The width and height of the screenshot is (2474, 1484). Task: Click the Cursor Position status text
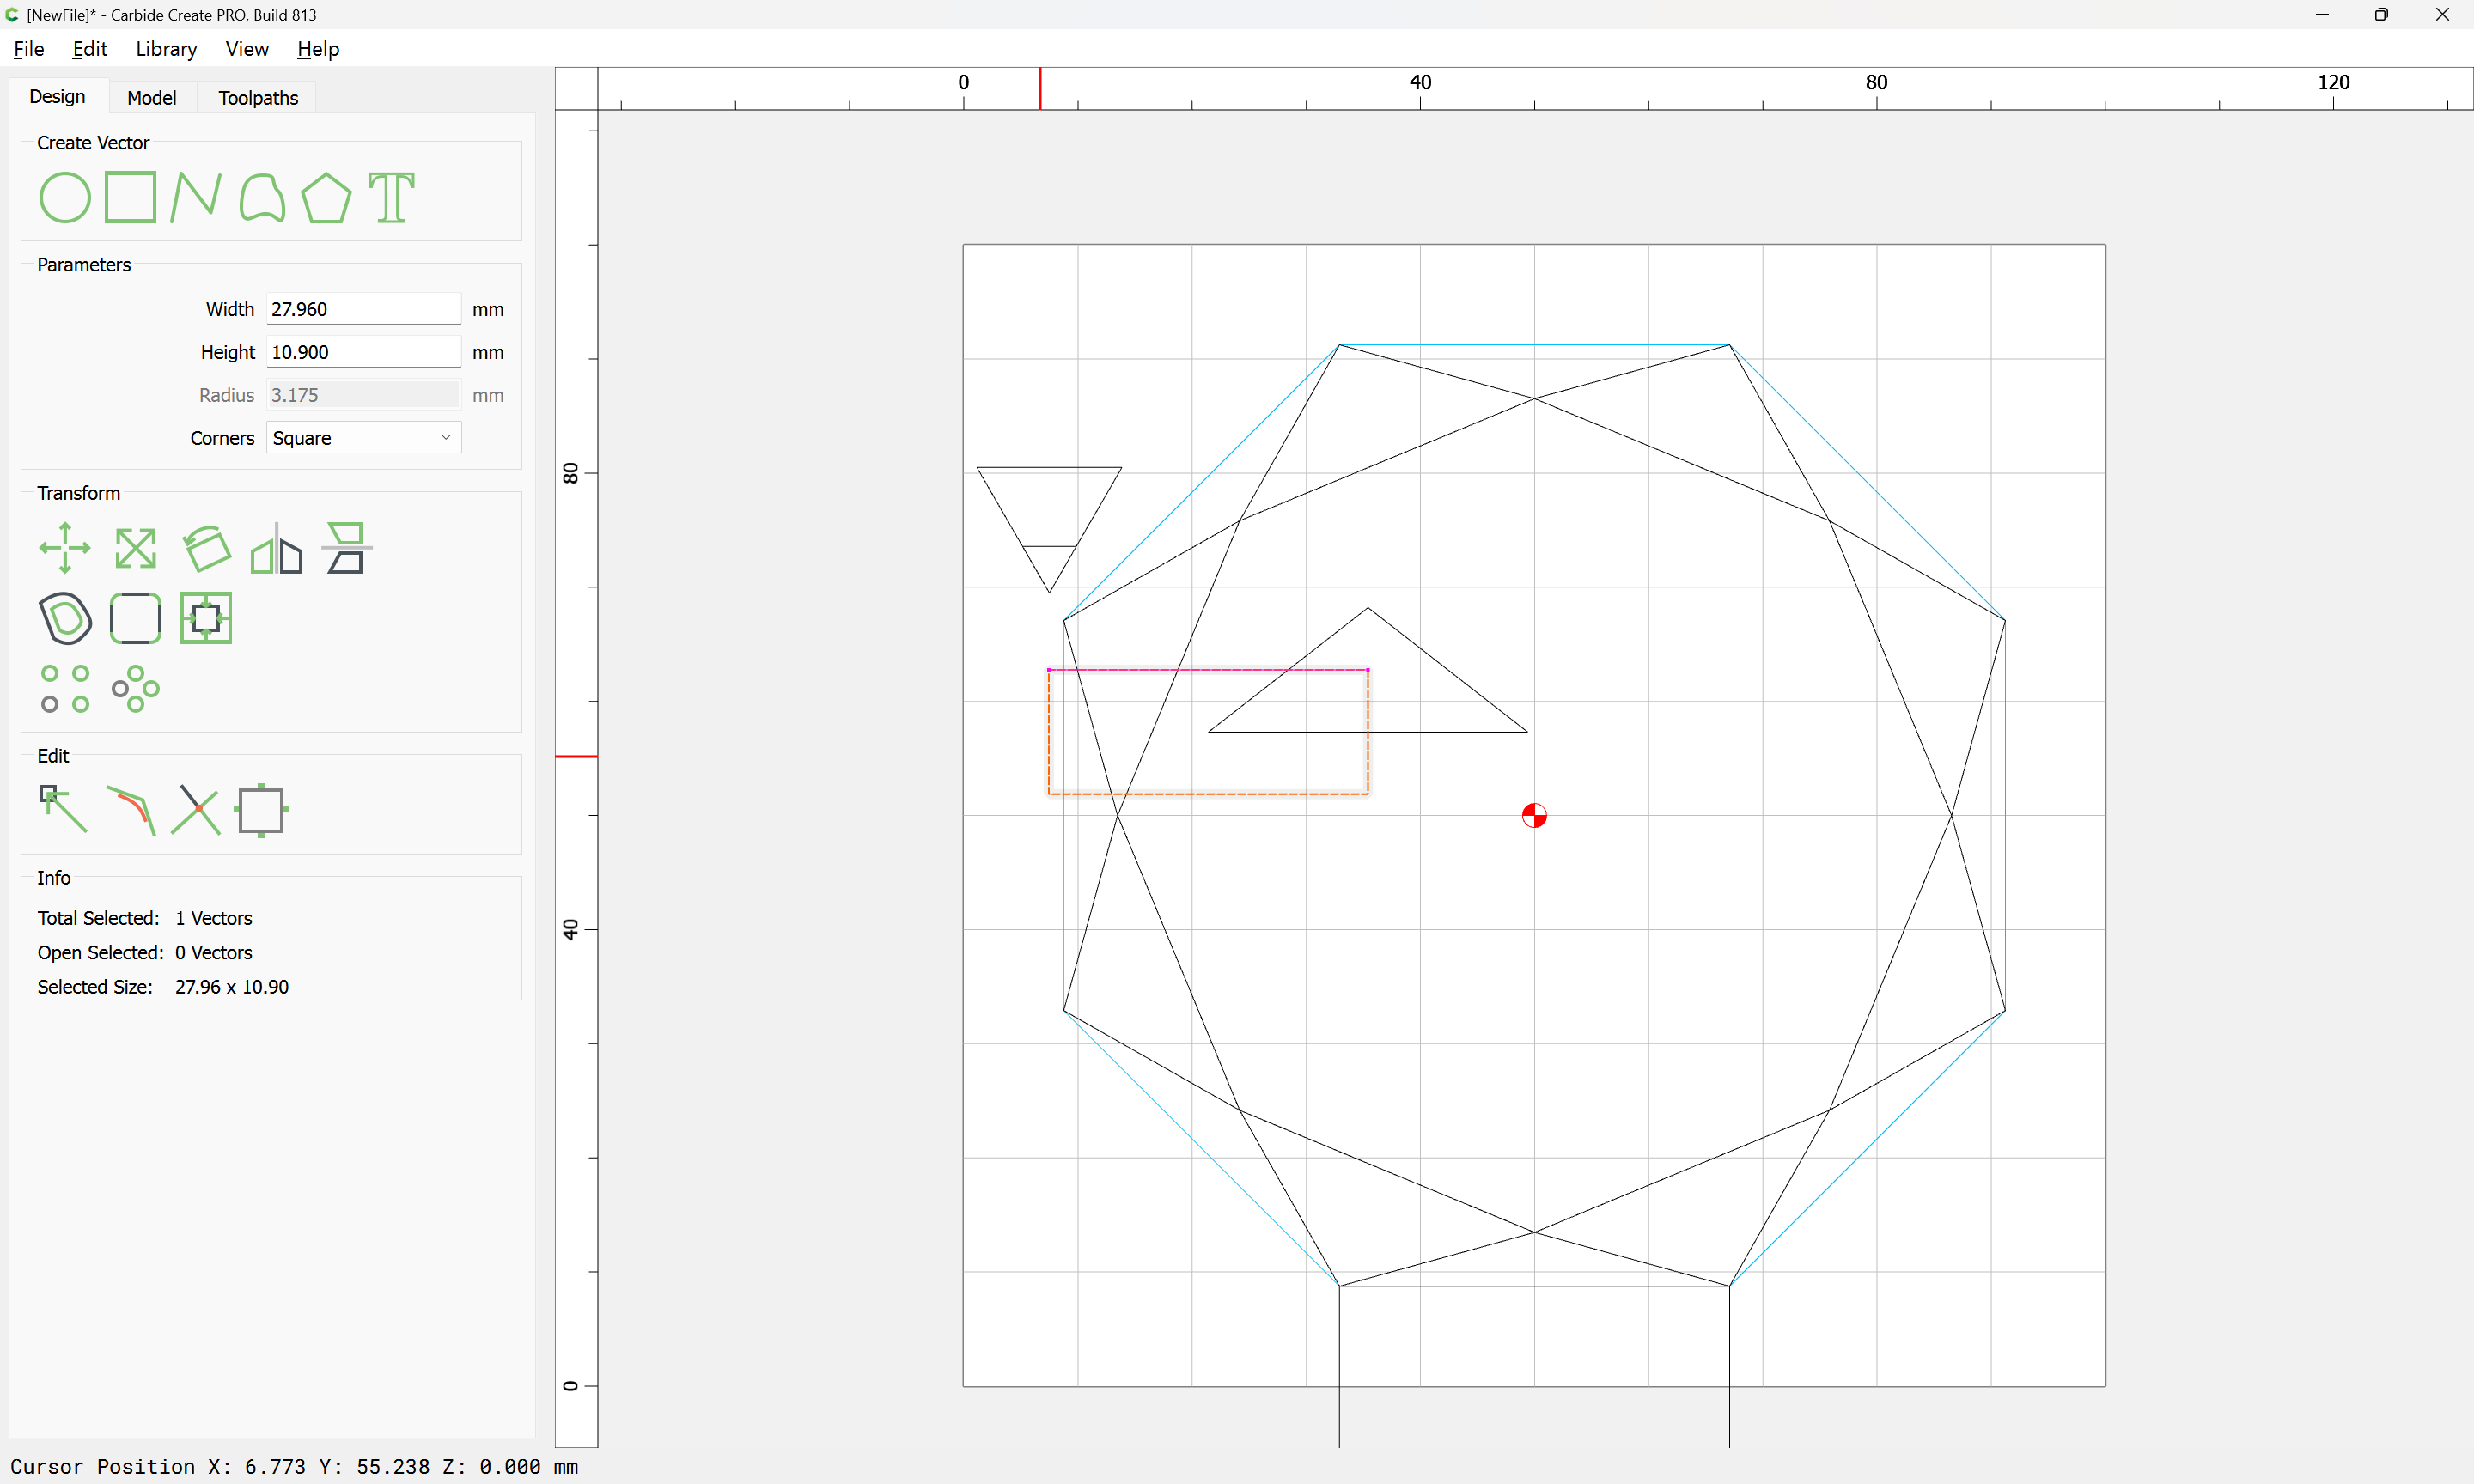(x=294, y=1467)
